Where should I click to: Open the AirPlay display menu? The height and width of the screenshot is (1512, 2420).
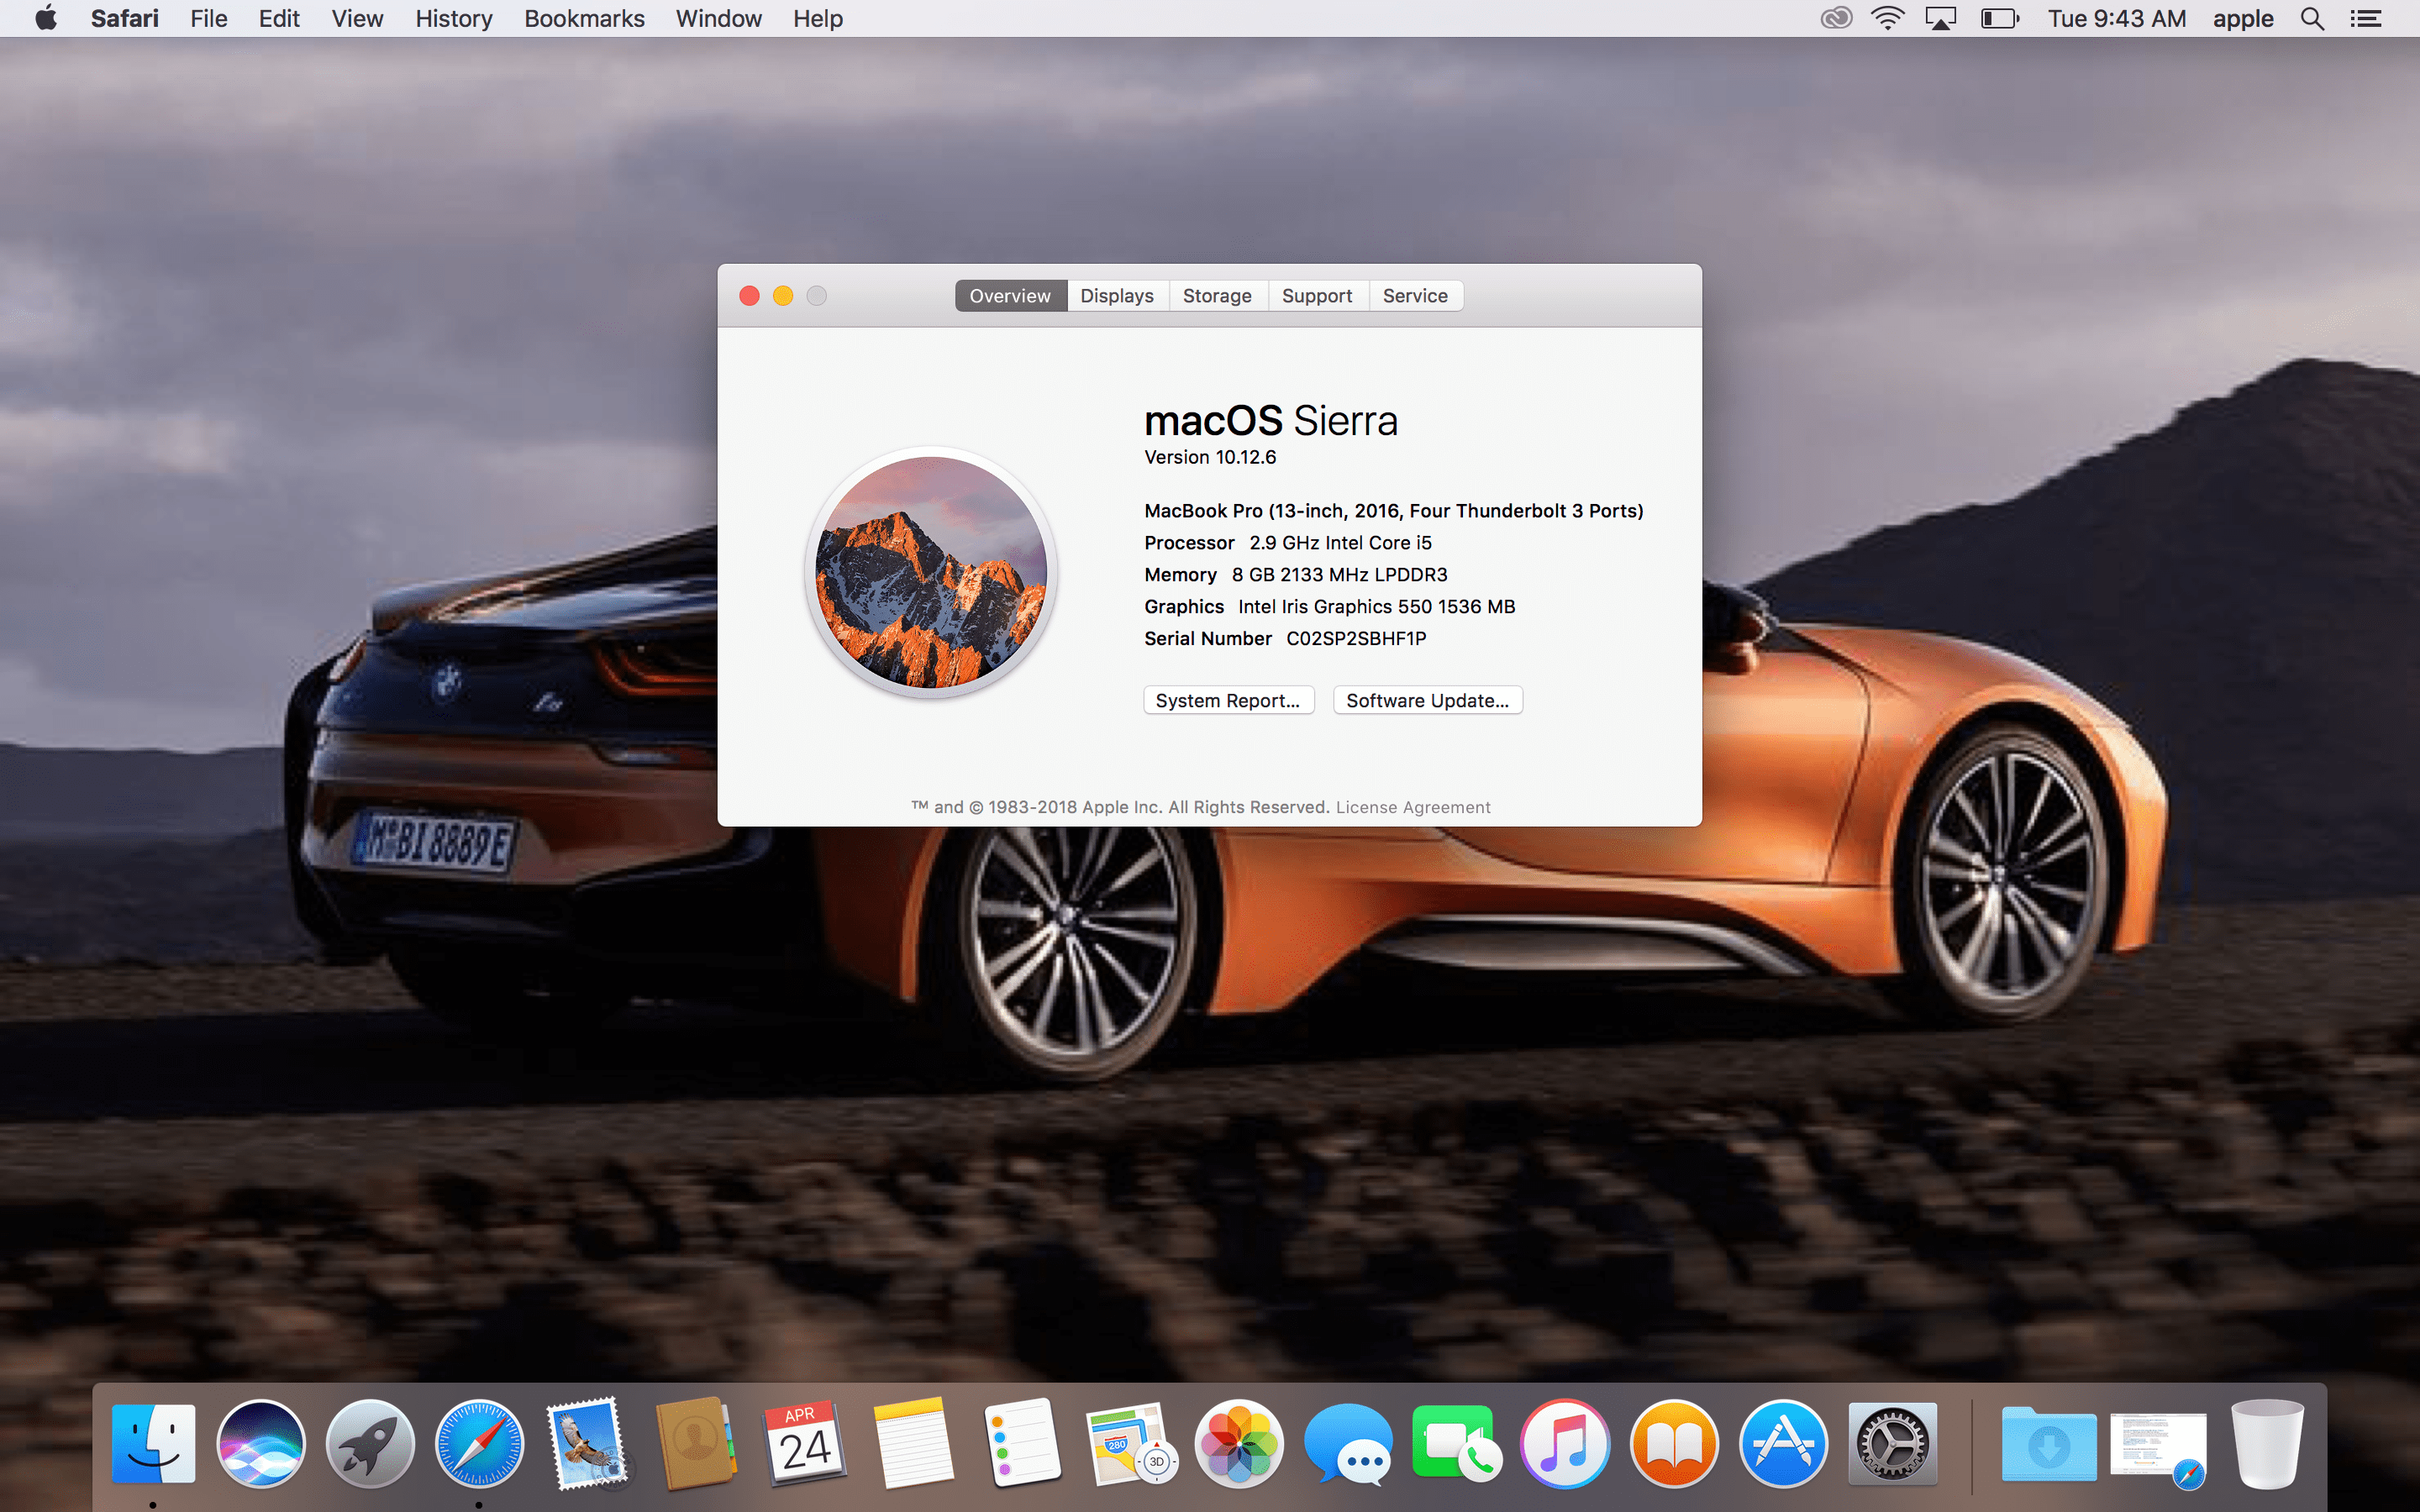tap(1941, 19)
